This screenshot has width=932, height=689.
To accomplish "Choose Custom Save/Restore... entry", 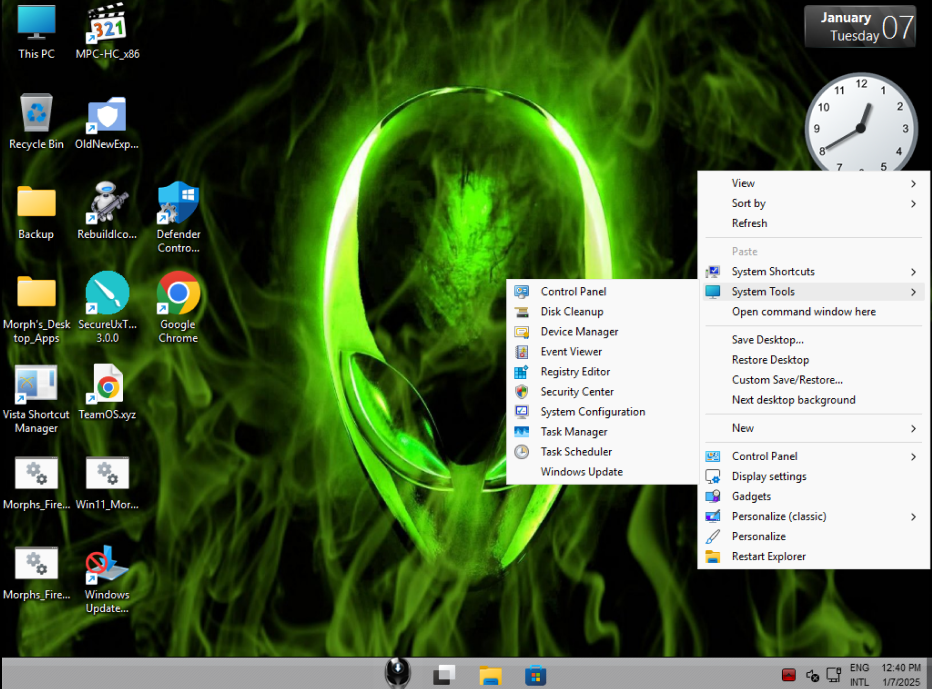I will (813, 380).
